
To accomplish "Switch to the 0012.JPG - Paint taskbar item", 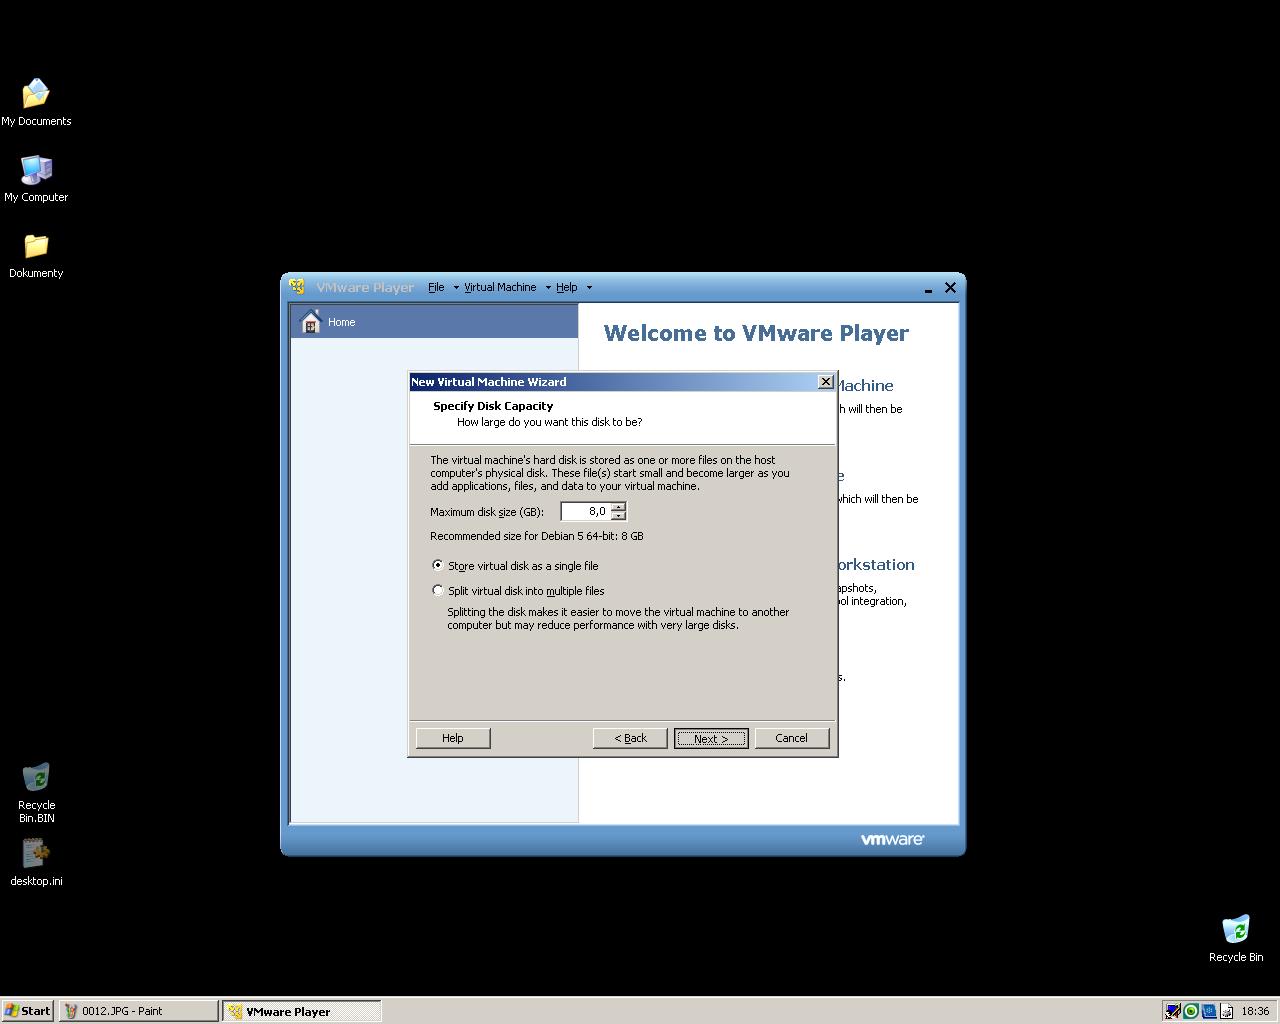I will point(138,1011).
